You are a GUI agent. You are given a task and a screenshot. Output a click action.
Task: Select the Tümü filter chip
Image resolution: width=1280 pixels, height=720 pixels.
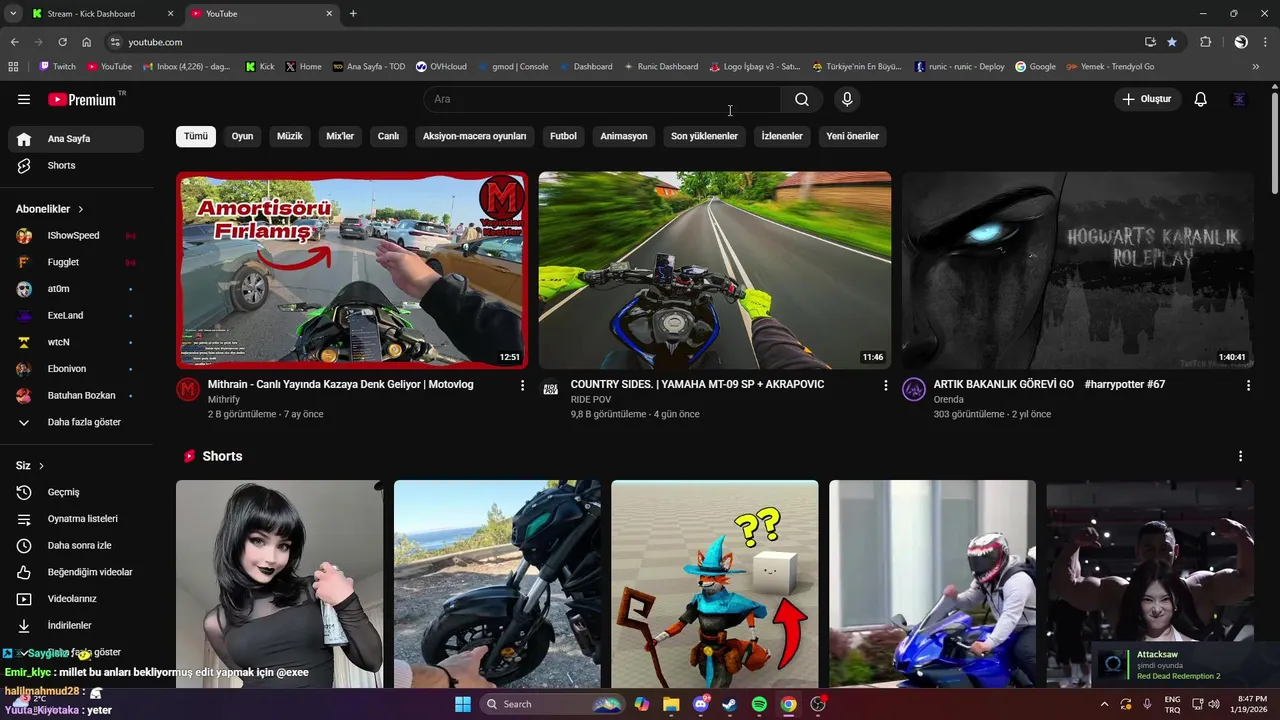tap(196, 136)
